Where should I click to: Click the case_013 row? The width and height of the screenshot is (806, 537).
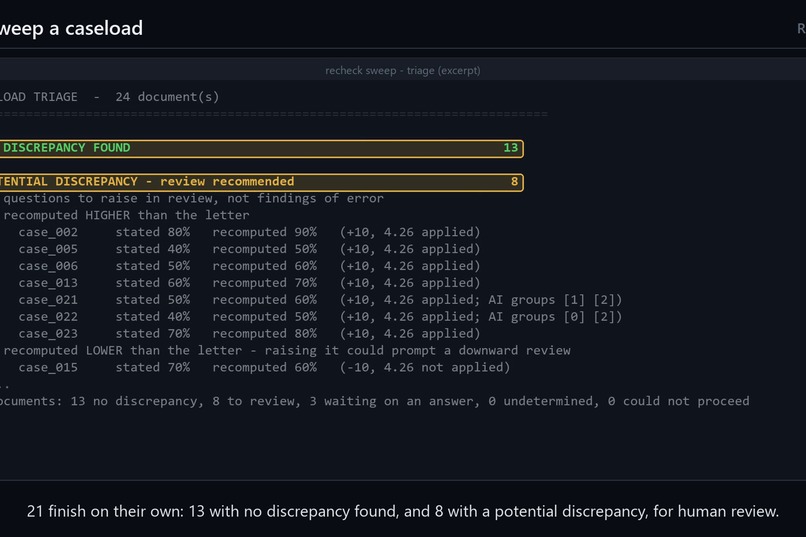pos(249,283)
